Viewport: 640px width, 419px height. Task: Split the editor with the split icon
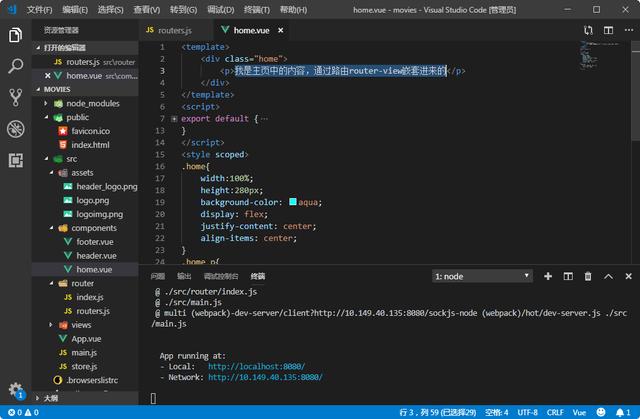coord(608,30)
